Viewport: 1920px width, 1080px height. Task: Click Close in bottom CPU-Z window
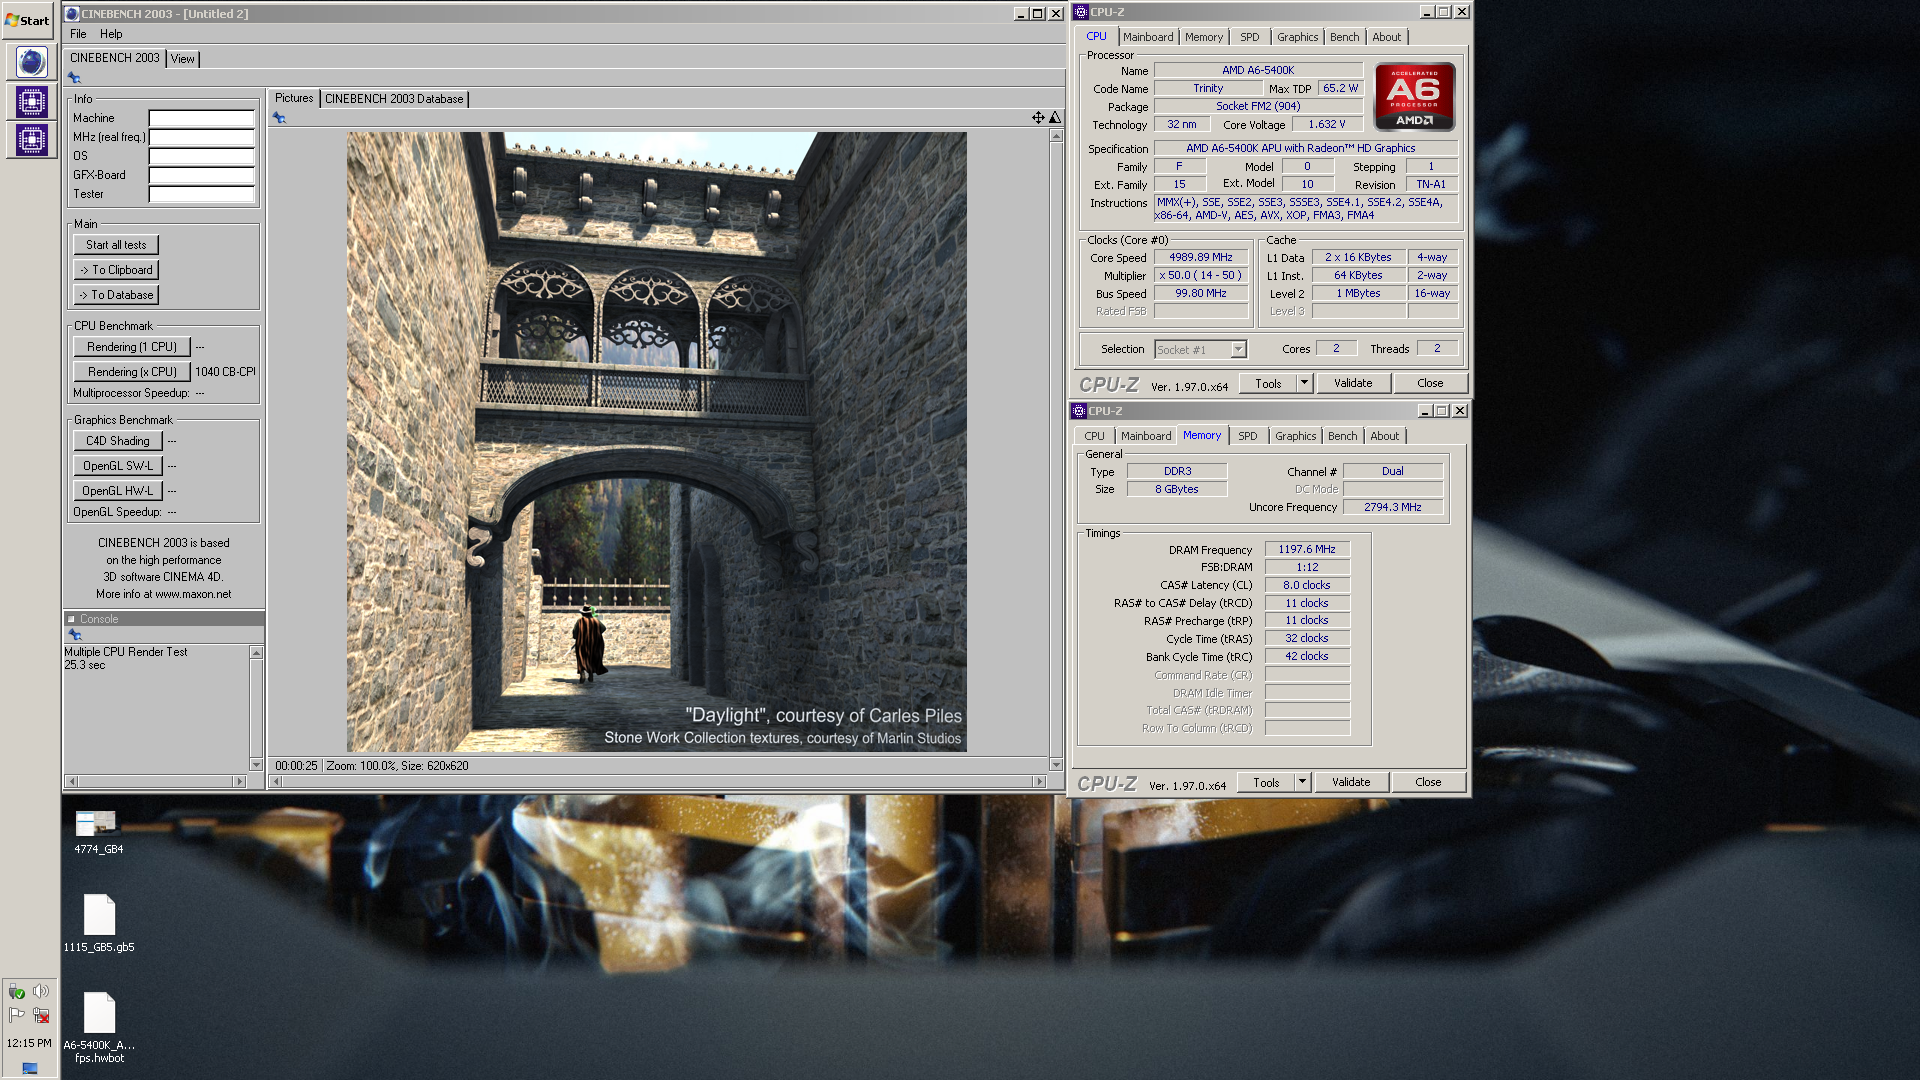(1428, 782)
